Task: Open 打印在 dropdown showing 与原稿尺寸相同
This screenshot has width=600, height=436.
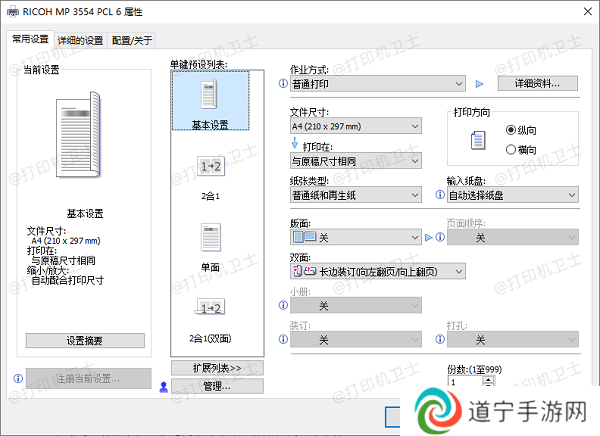Action: click(x=356, y=161)
